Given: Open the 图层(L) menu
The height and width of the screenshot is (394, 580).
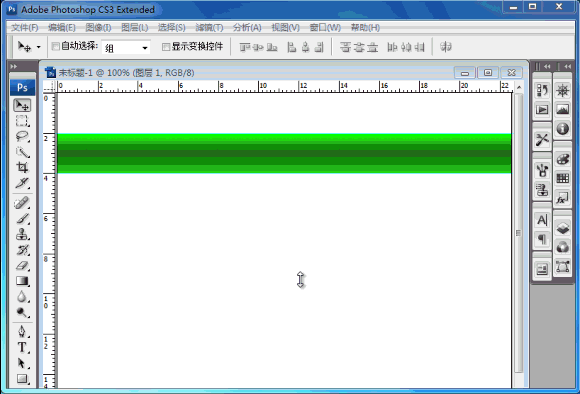Looking at the screenshot, I should point(134,28).
